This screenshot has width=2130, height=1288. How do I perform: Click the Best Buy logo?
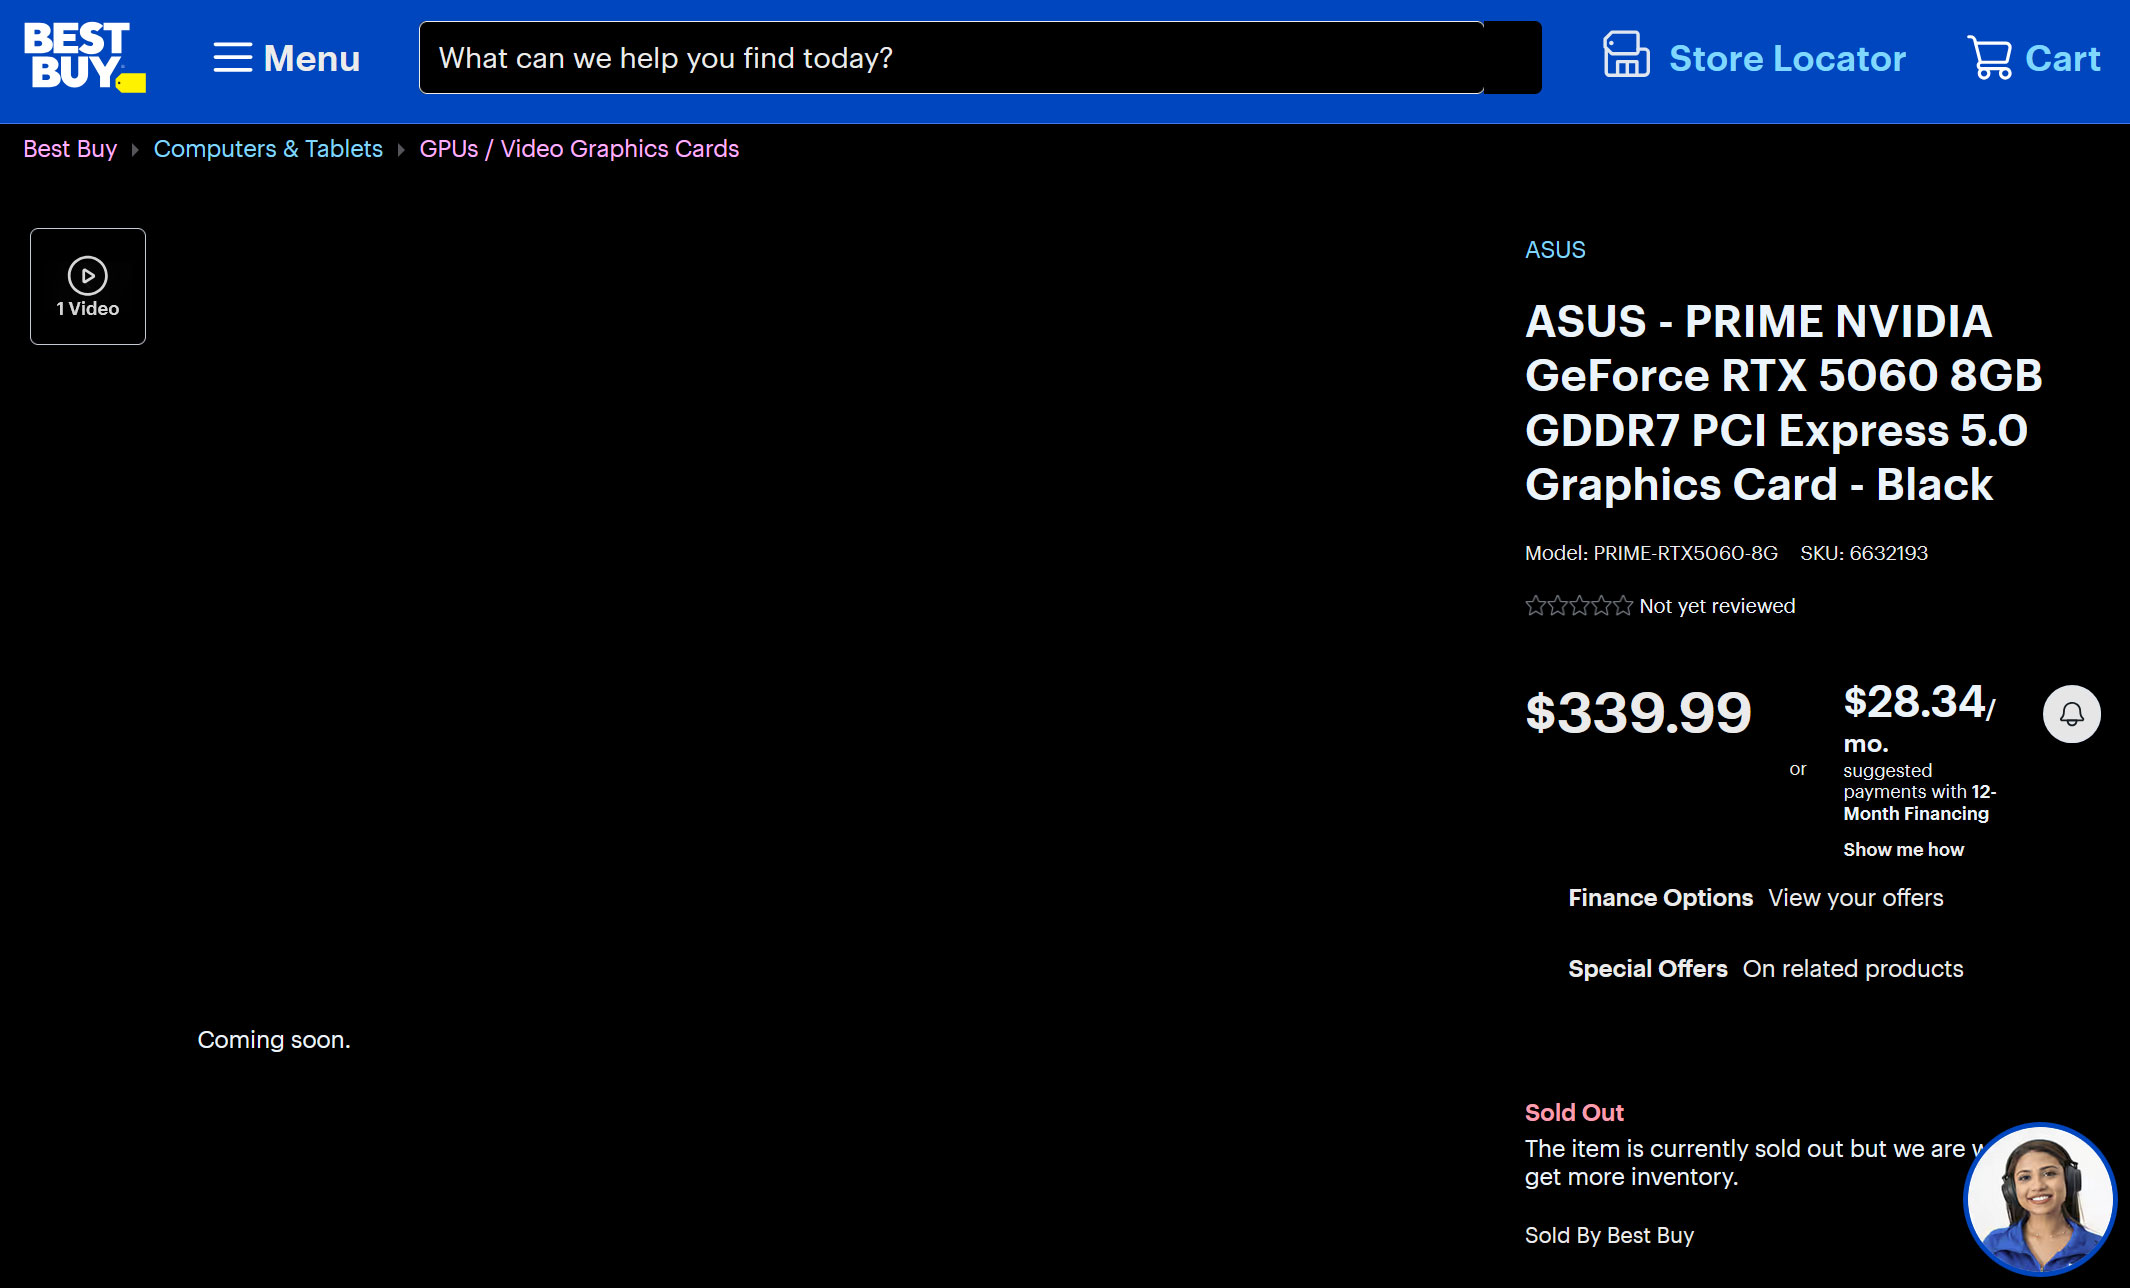pos(84,58)
